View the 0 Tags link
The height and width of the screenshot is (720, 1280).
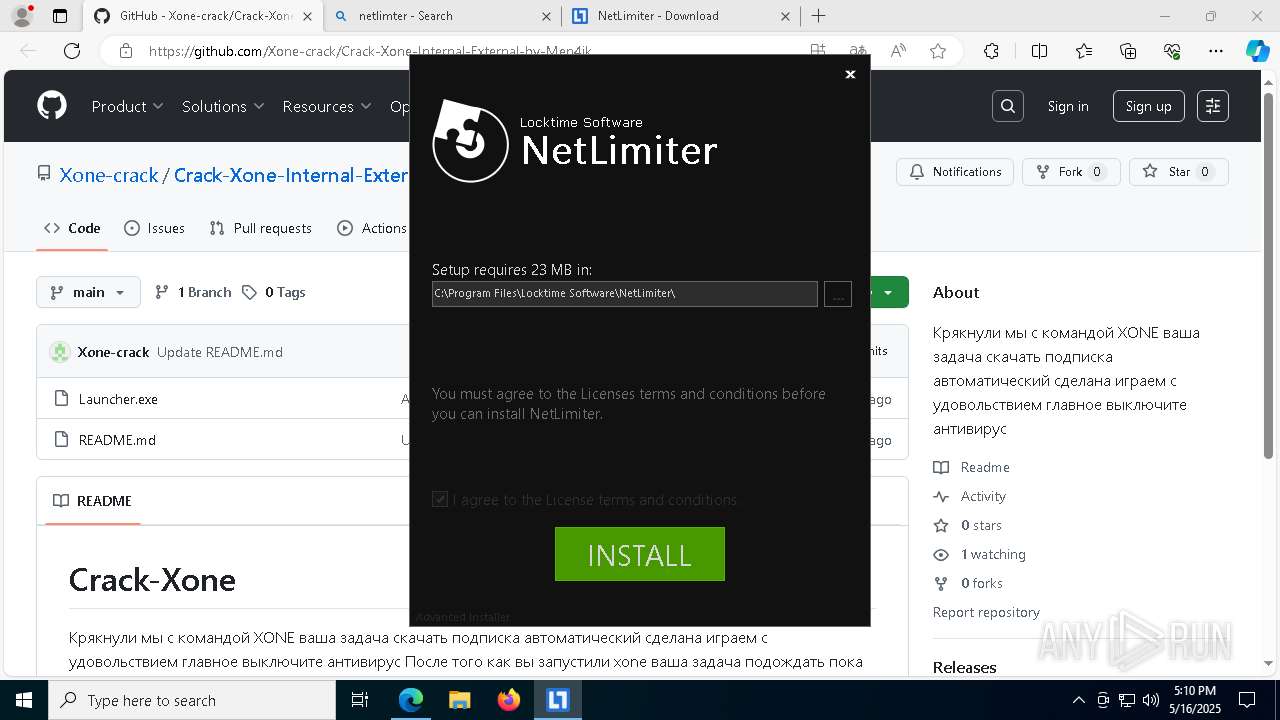coord(273,292)
